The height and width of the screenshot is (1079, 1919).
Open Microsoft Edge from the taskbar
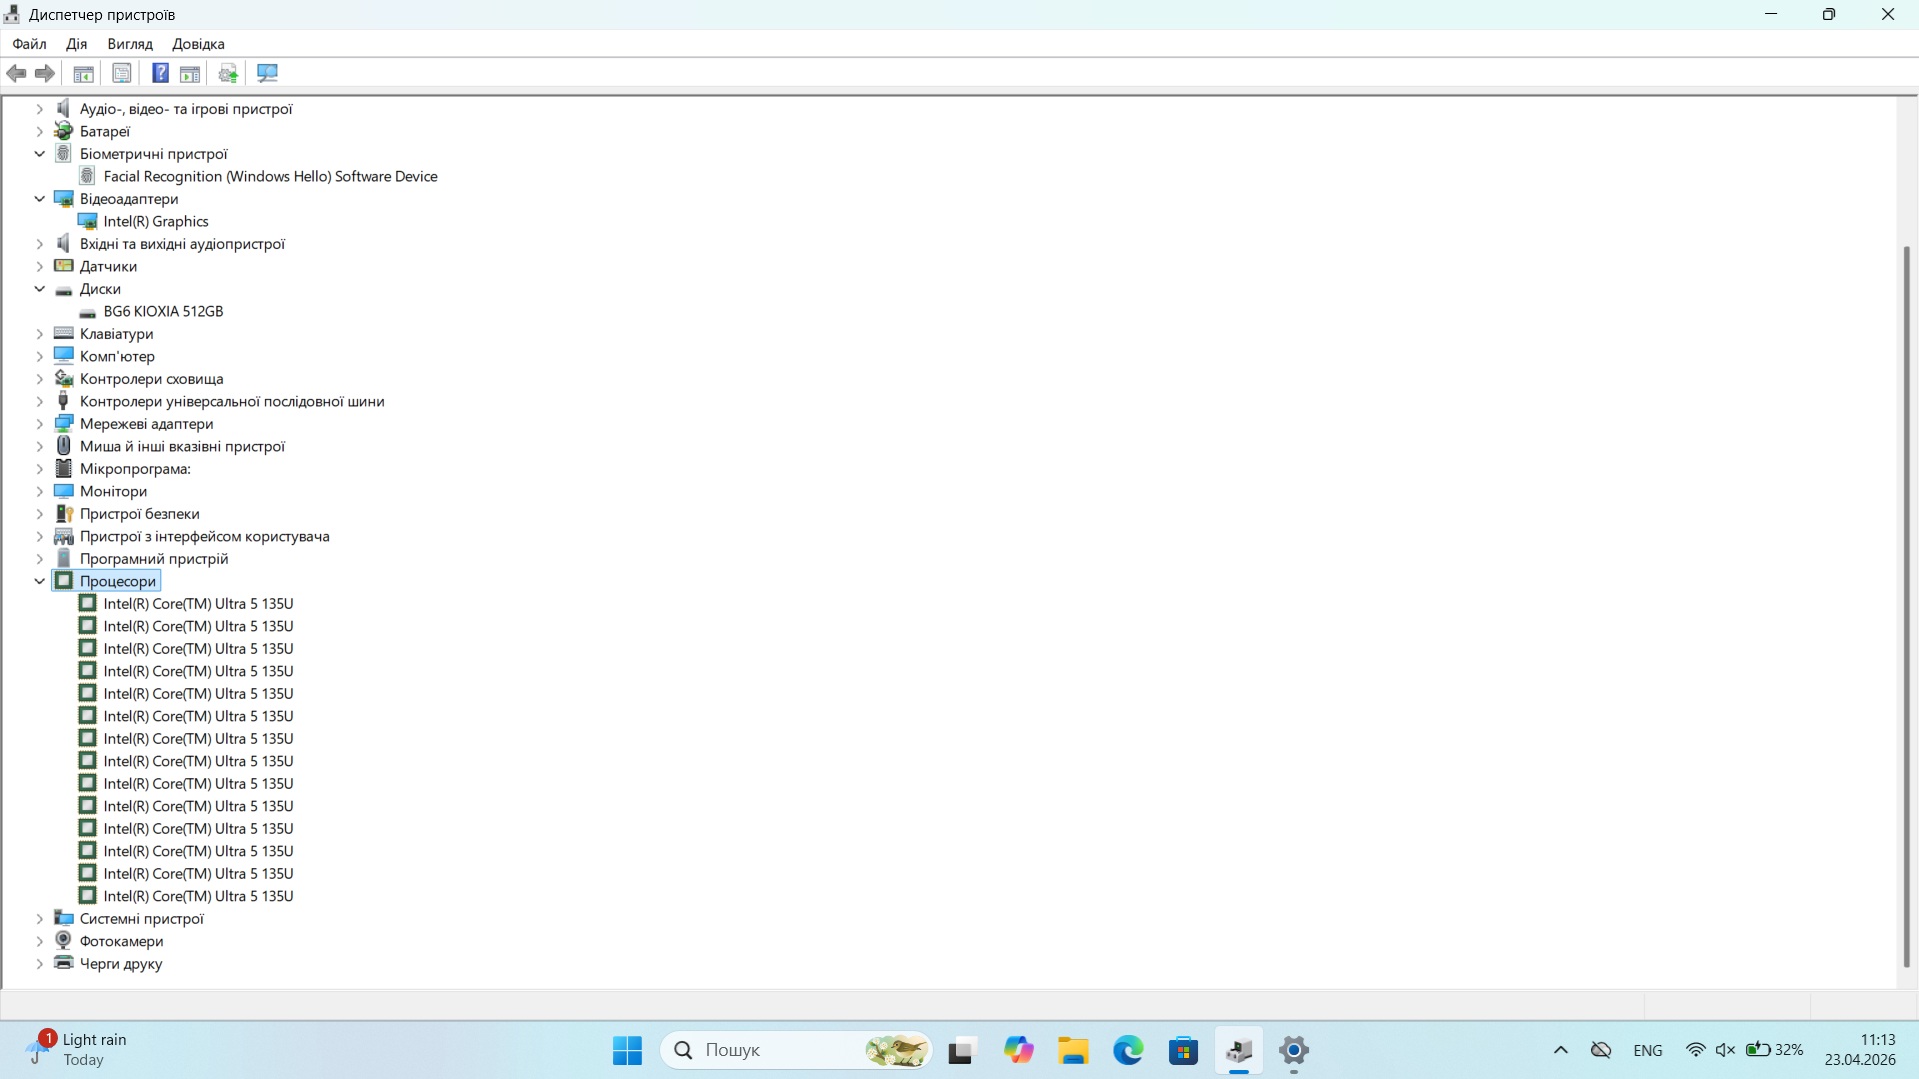(x=1128, y=1050)
